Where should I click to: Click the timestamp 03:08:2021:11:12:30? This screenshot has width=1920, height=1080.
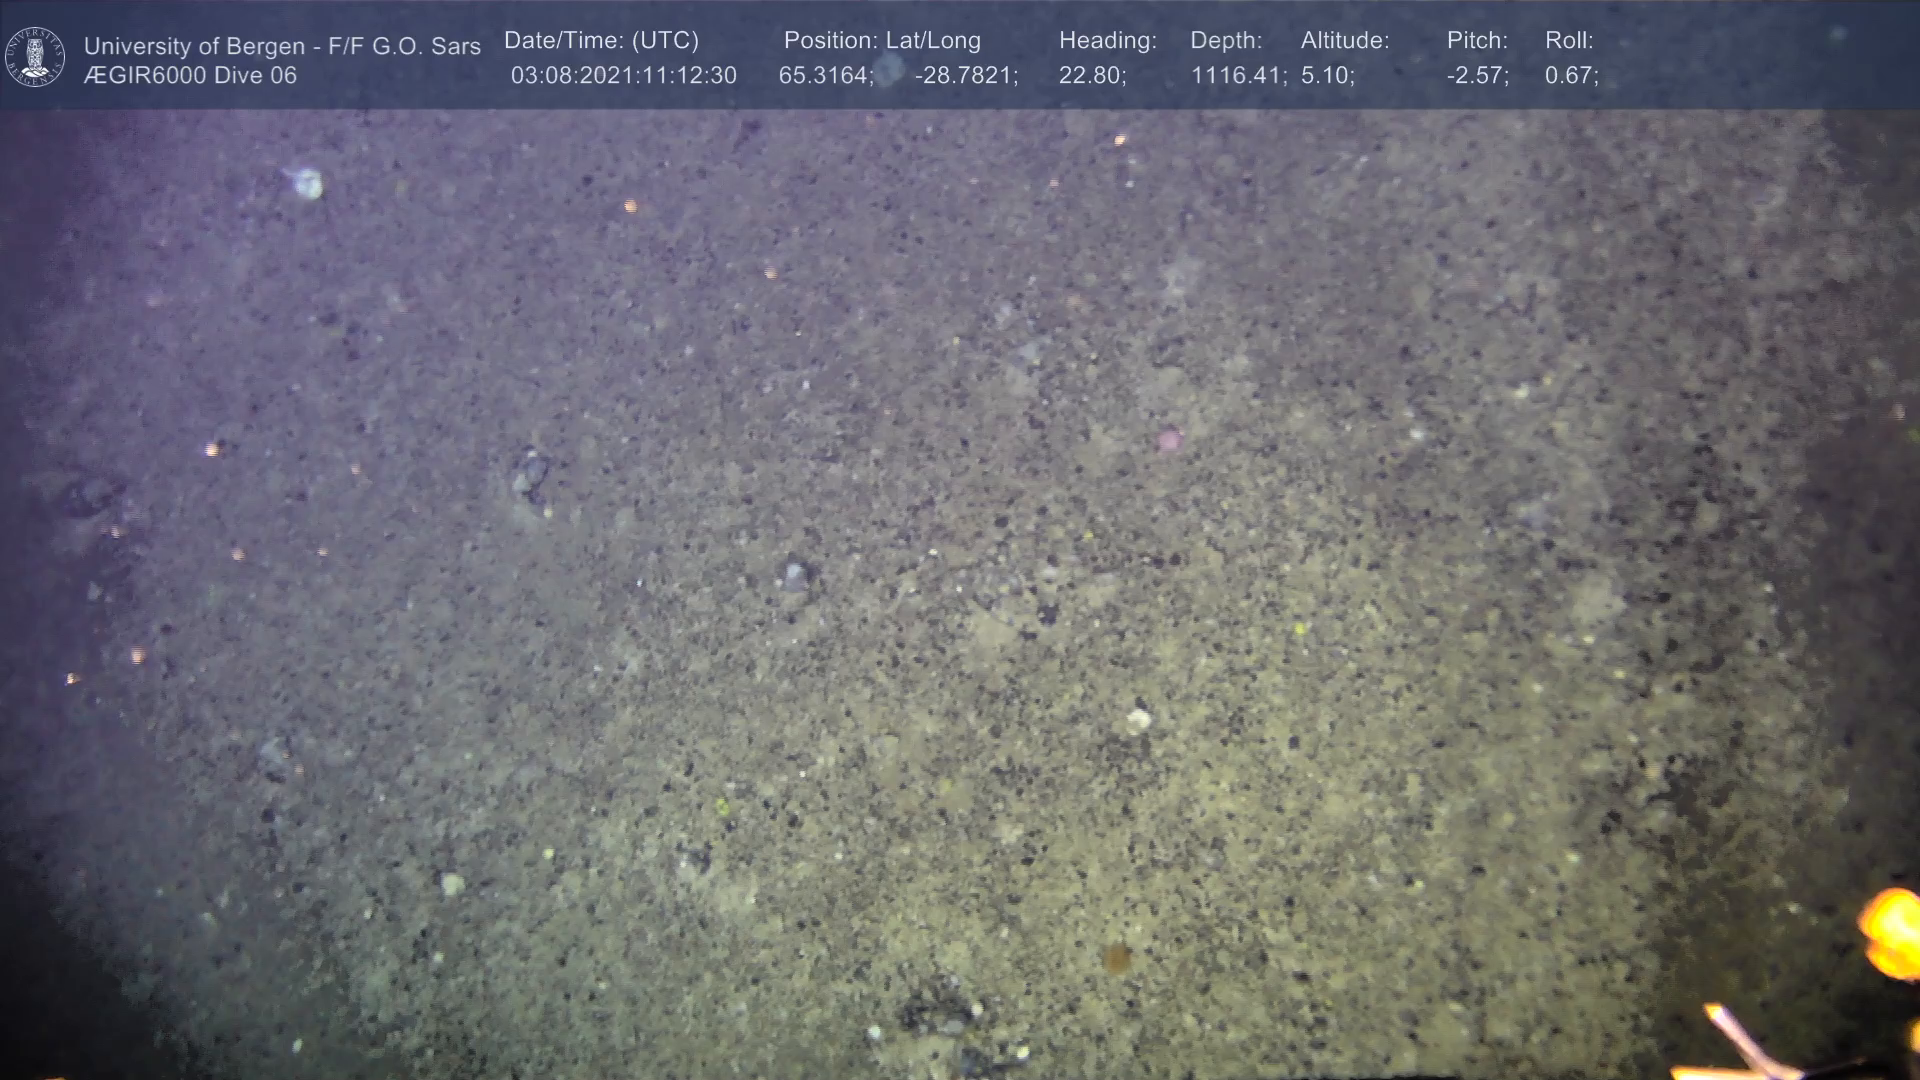[623, 76]
